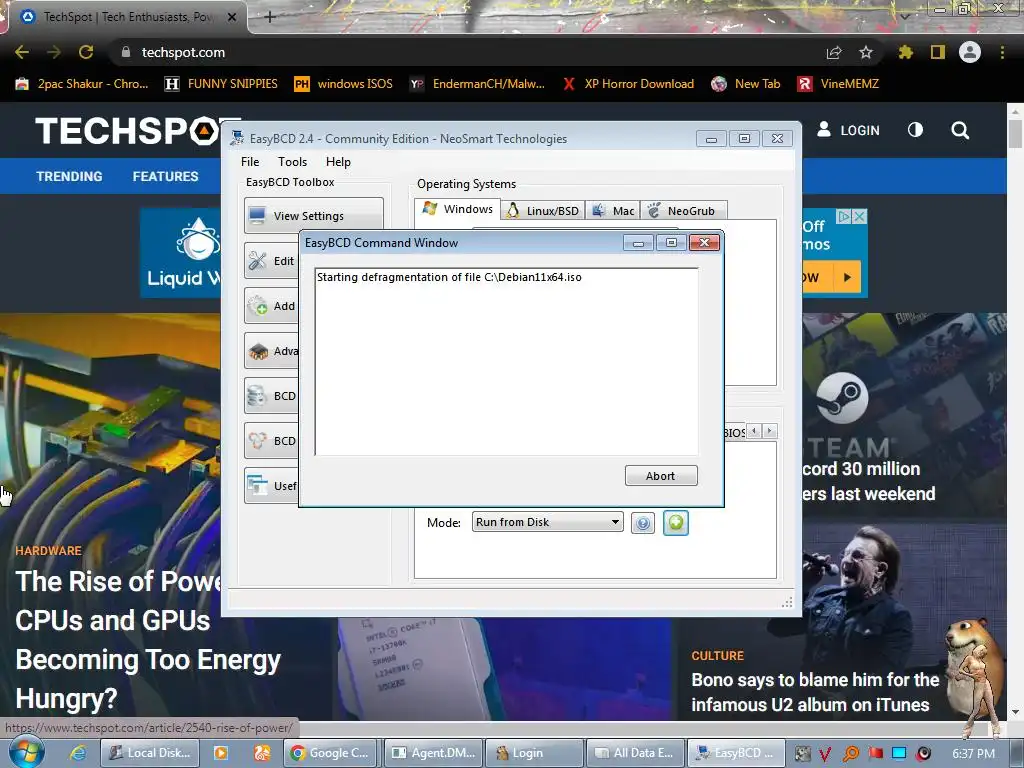Open the Chrome extensions puzzle icon
This screenshot has width=1024, height=768.
[x=905, y=52]
